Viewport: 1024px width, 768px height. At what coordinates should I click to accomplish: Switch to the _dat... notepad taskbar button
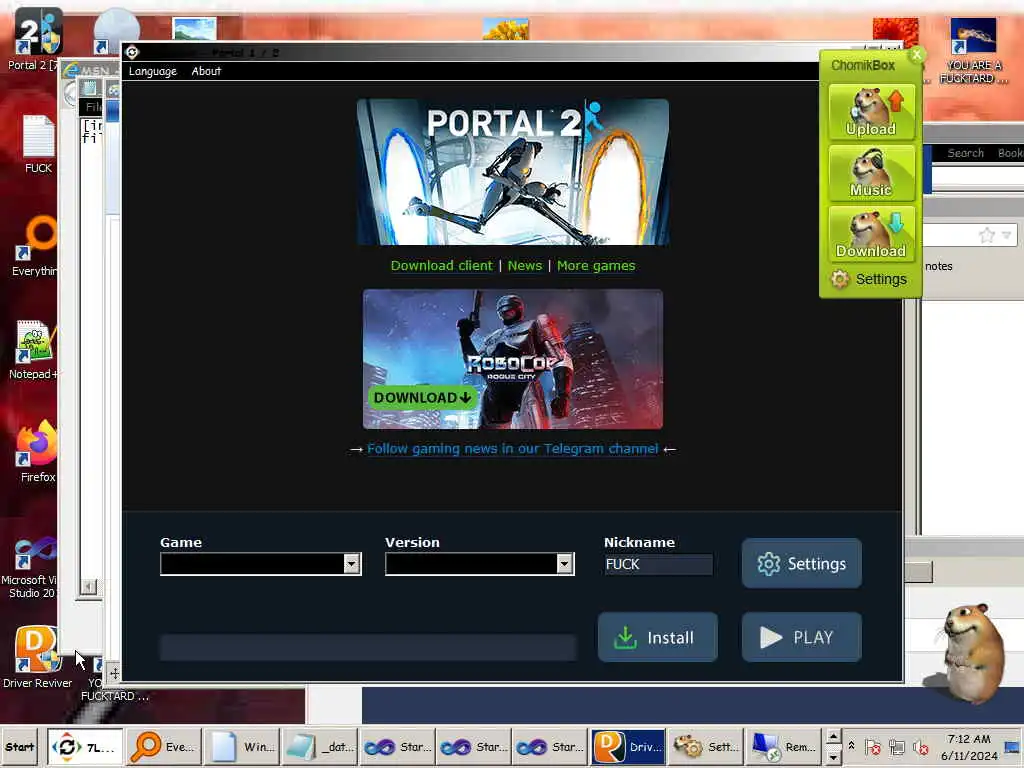[x=317, y=747]
